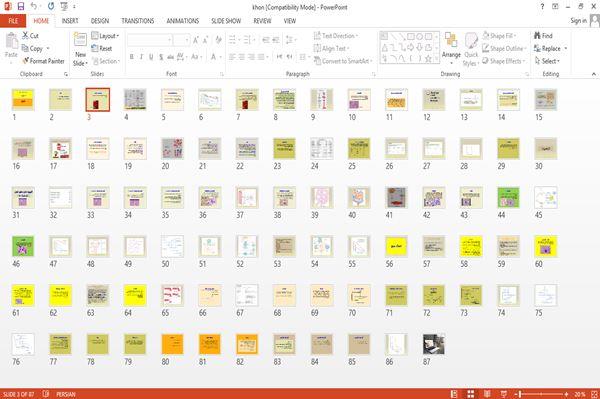Open the FILE tab

click(x=13, y=21)
